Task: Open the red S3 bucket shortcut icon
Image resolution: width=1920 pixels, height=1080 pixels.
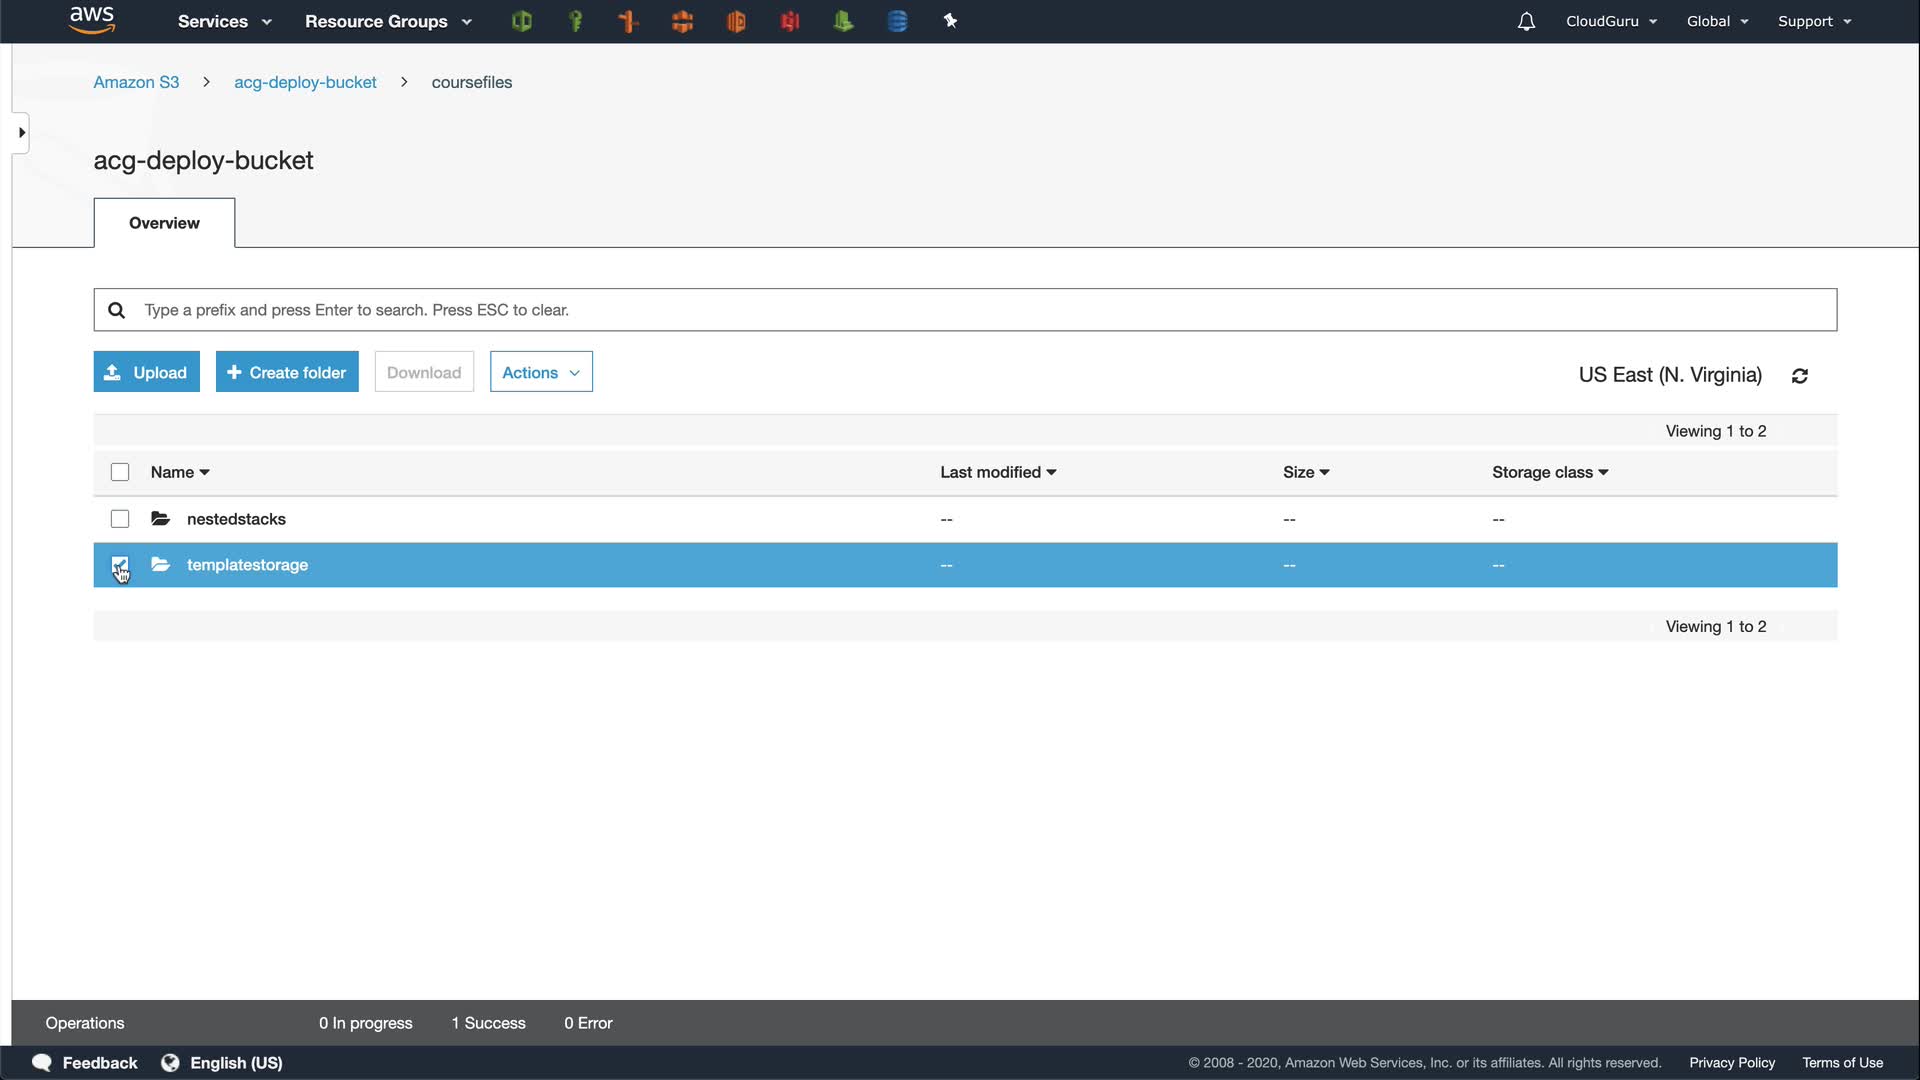Action: tap(790, 21)
